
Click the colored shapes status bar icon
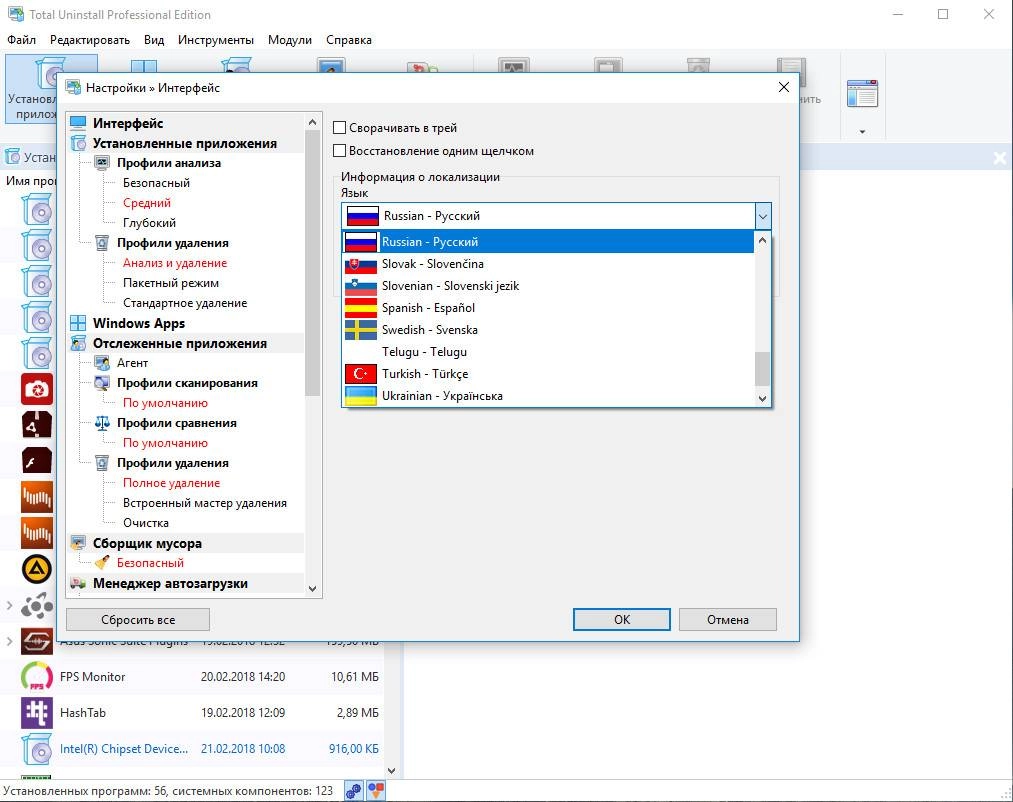(x=376, y=790)
